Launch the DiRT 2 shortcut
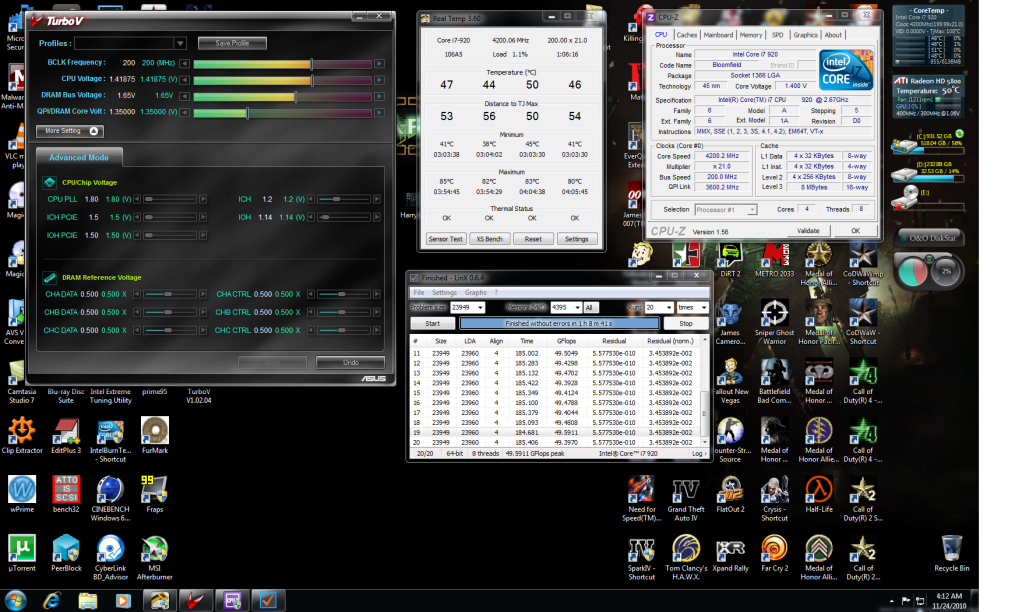The height and width of the screenshot is (612, 1022). click(x=730, y=259)
